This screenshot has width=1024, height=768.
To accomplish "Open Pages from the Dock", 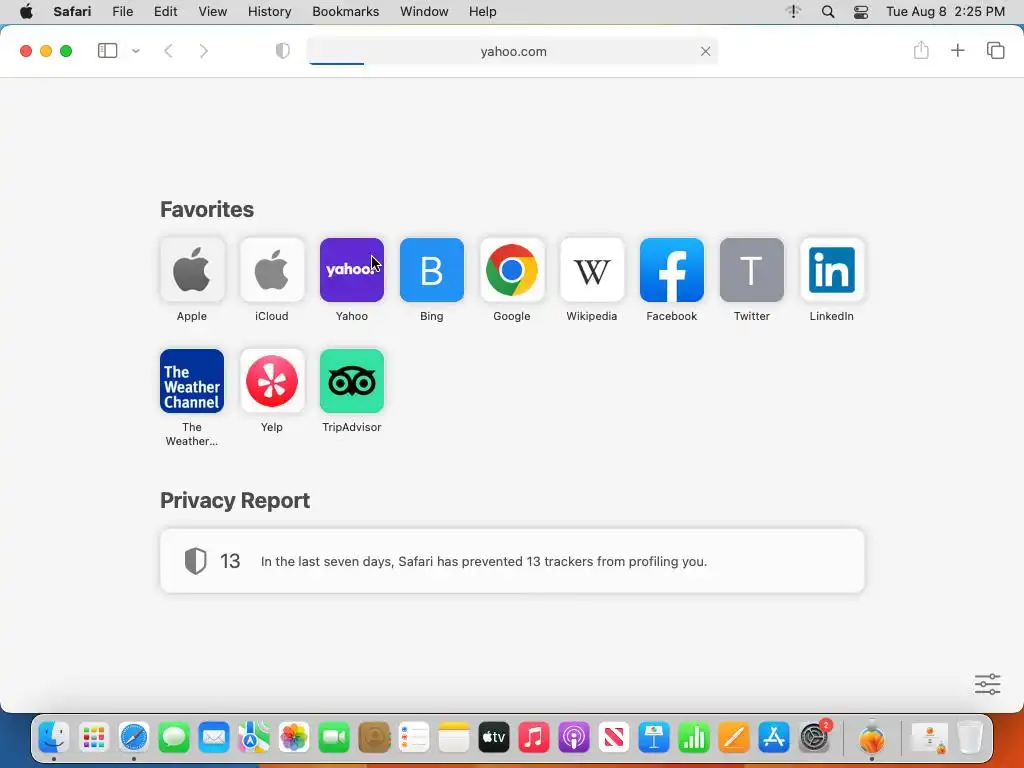I will (734, 739).
